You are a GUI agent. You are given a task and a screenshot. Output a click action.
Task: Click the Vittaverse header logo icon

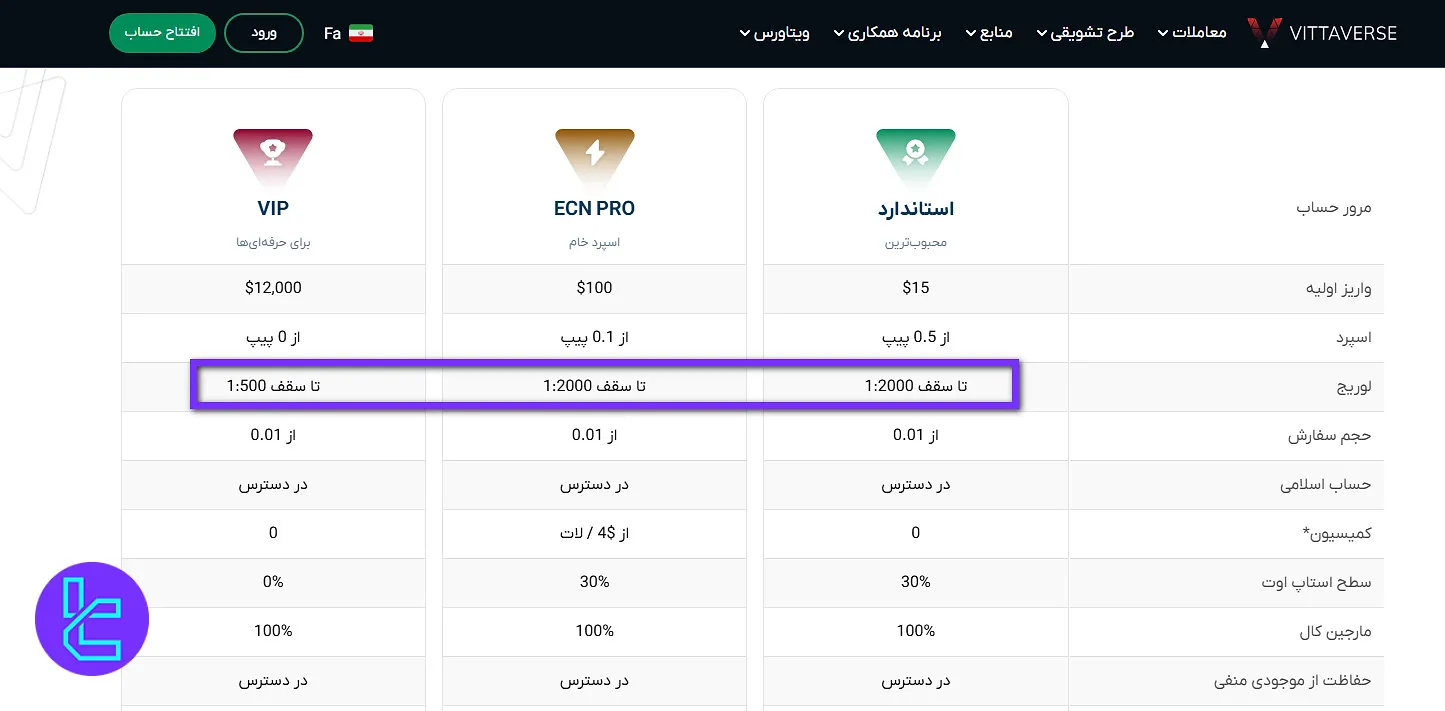pyautogui.click(x=1263, y=31)
